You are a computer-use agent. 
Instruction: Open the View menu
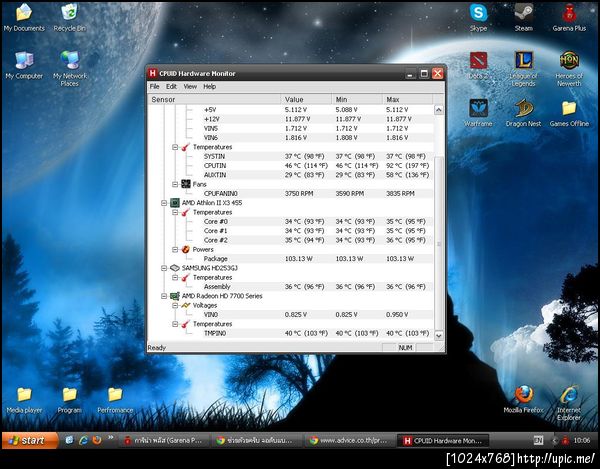tap(190, 86)
